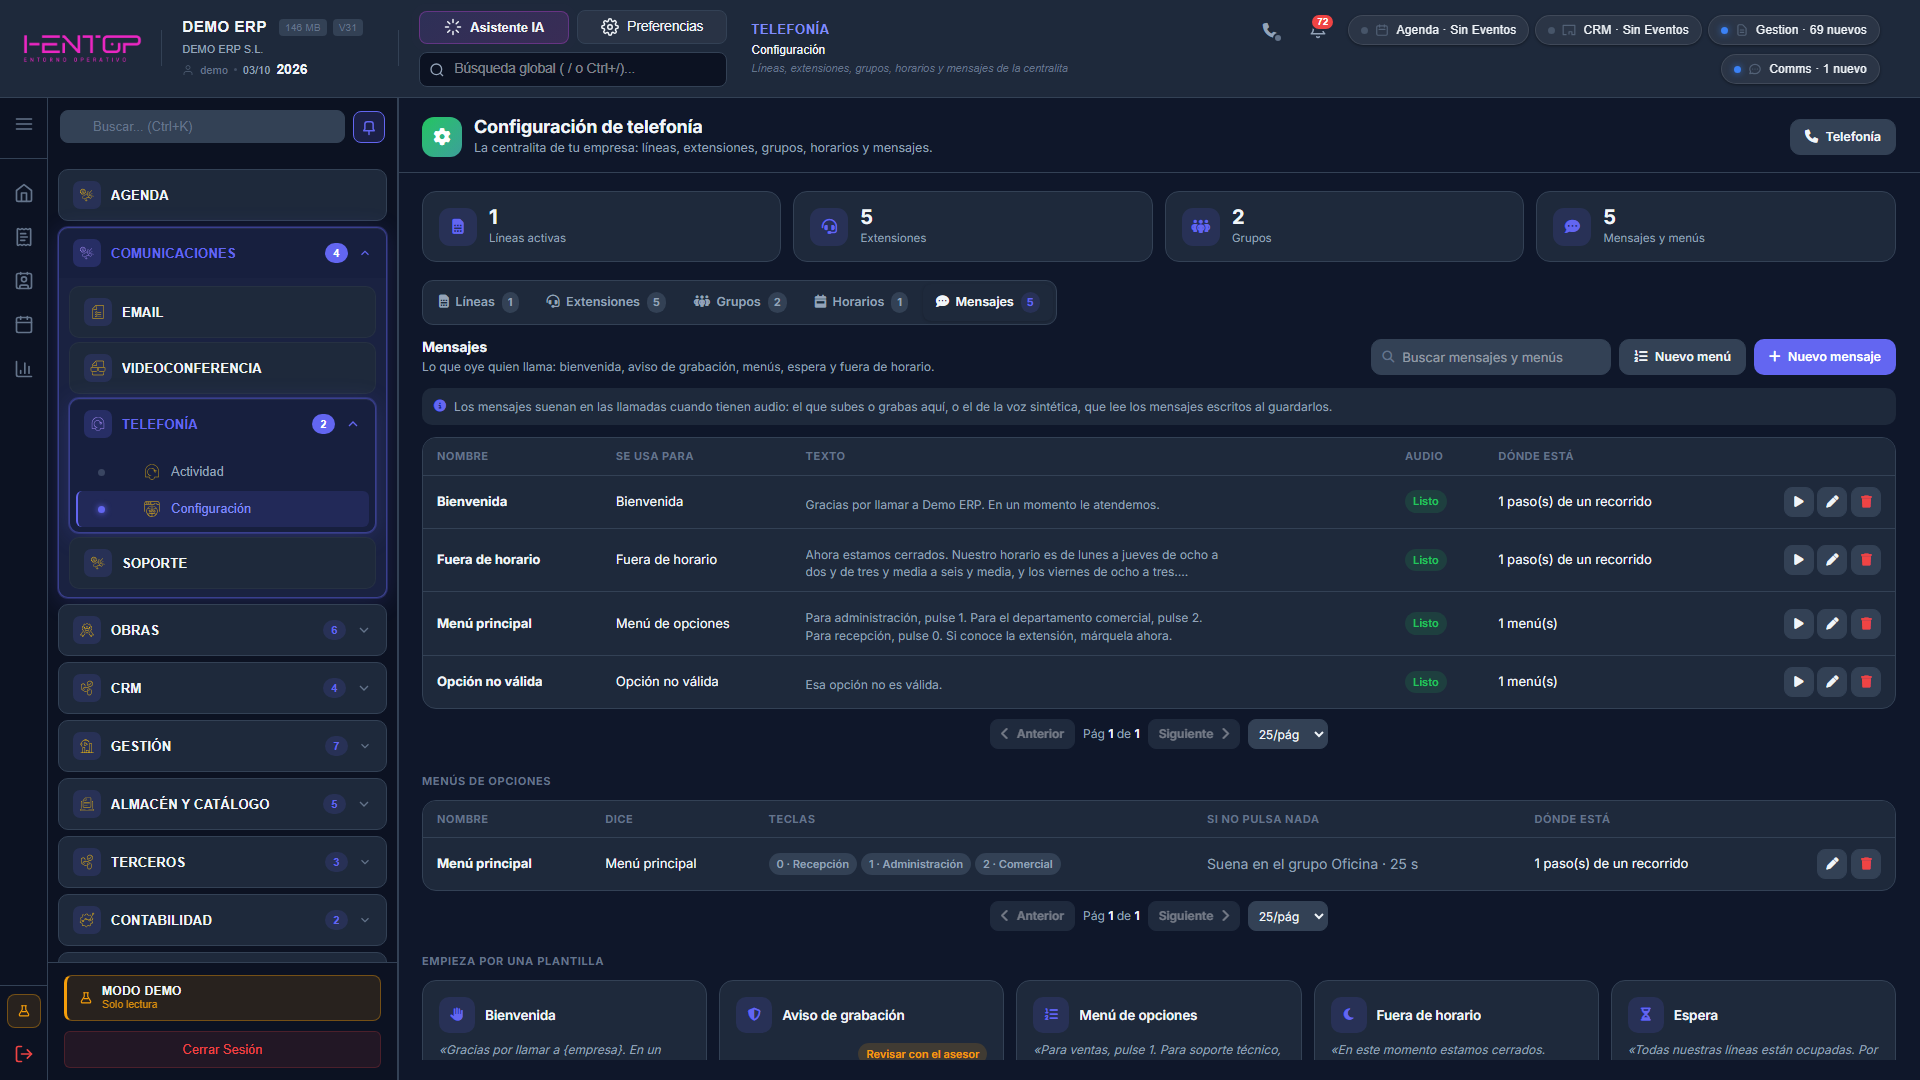Image resolution: width=1920 pixels, height=1080 pixels.
Task: Click the Nuevo mensaje button
Action: 1824,357
